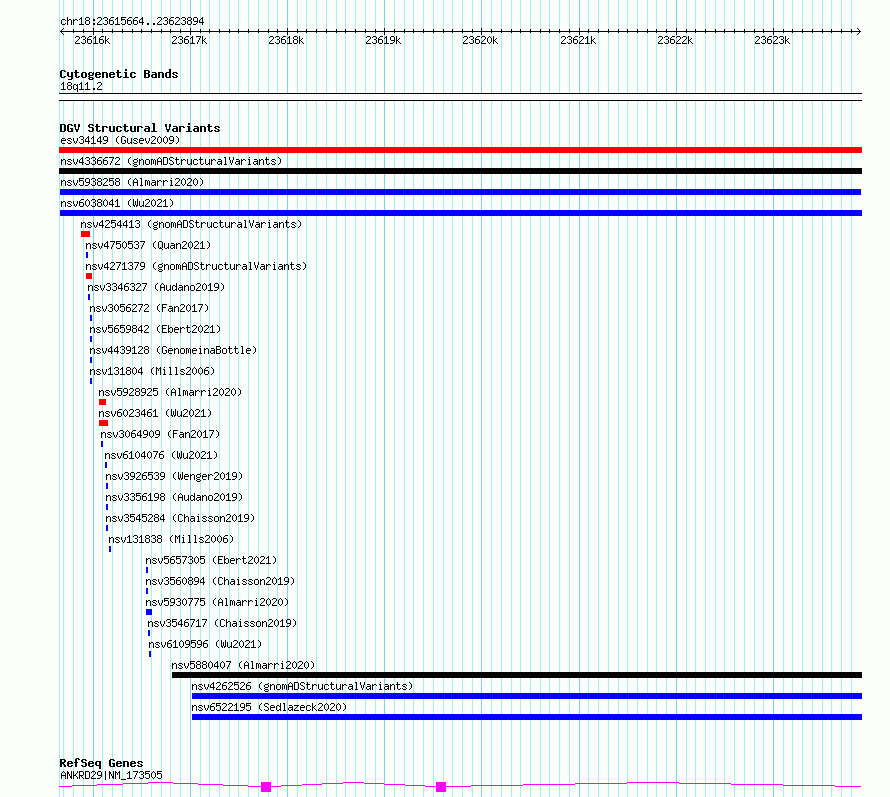Image resolution: width=890 pixels, height=797 pixels.
Task: Open nsv6109596 (Wu2021) label
Action: (x=205, y=644)
